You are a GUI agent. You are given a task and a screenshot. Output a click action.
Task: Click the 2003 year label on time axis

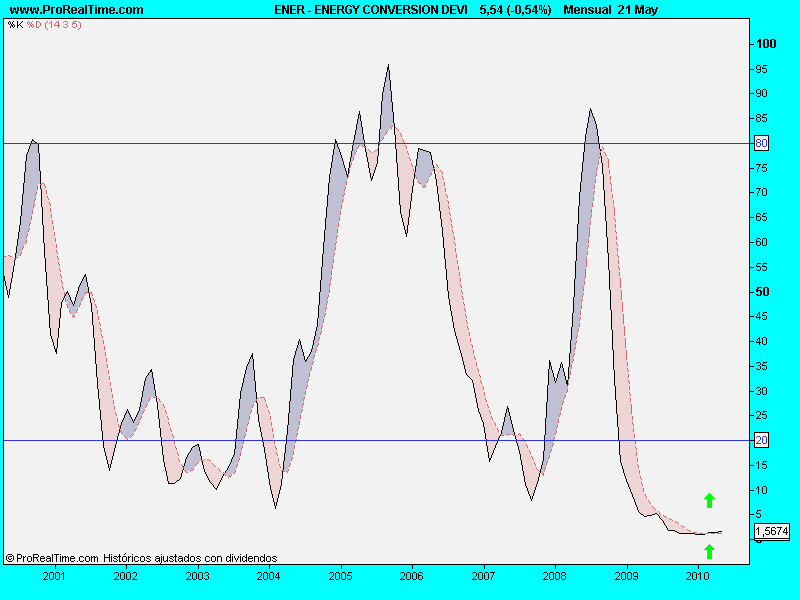click(x=197, y=577)
